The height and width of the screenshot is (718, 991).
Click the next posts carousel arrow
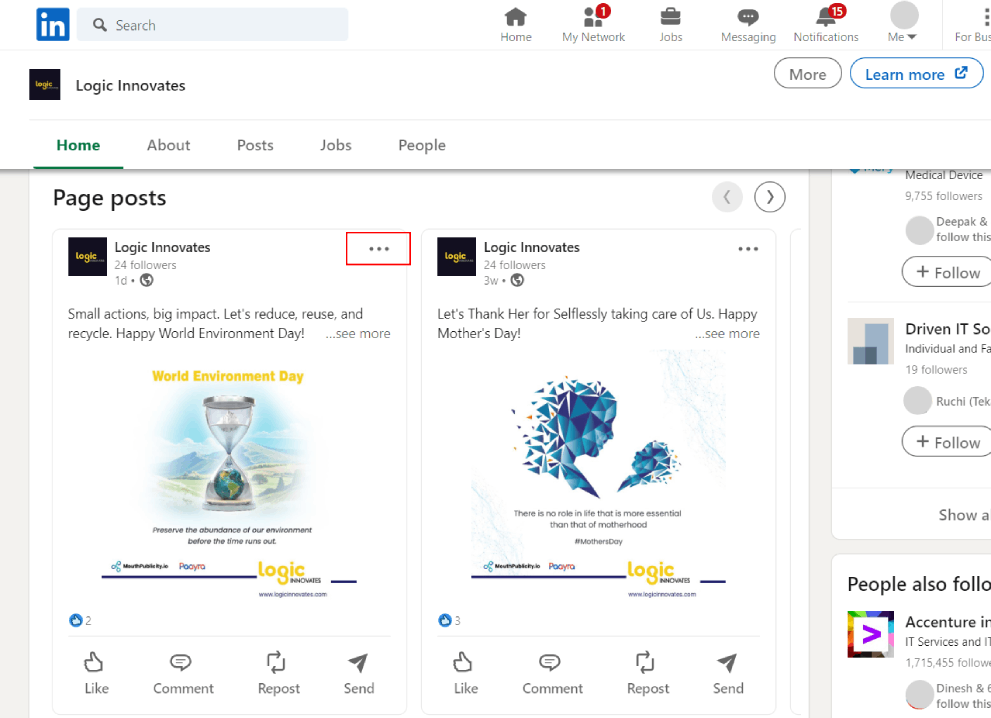770,197
